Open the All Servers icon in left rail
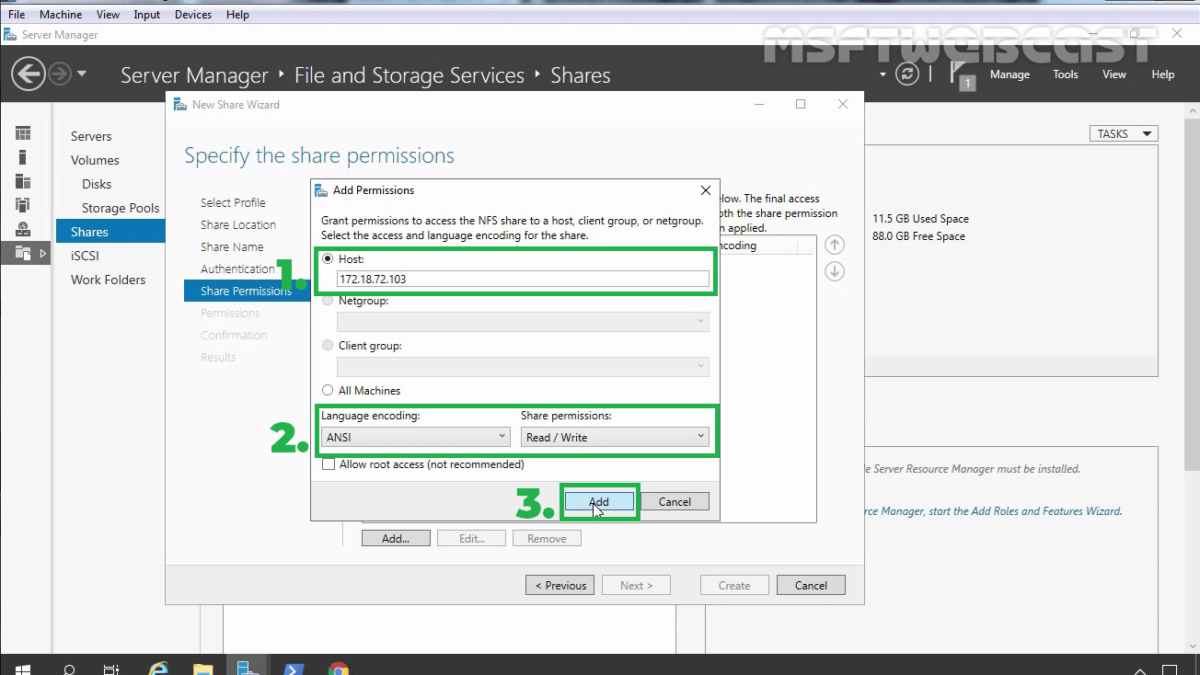The image size is (1200, 675). pos(23,182)
